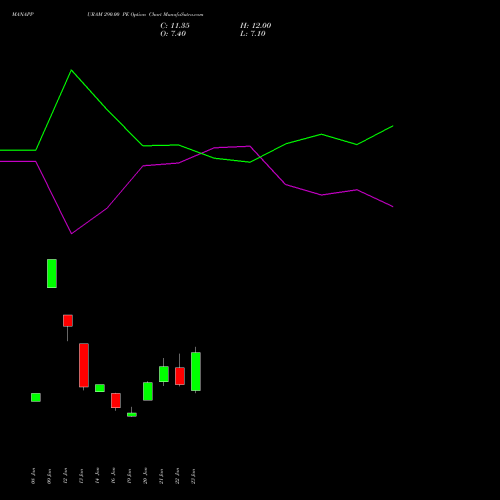Click the '16 Jan' date axis label
Viewport: 500px width, 500px height.
tap(113, 476)
